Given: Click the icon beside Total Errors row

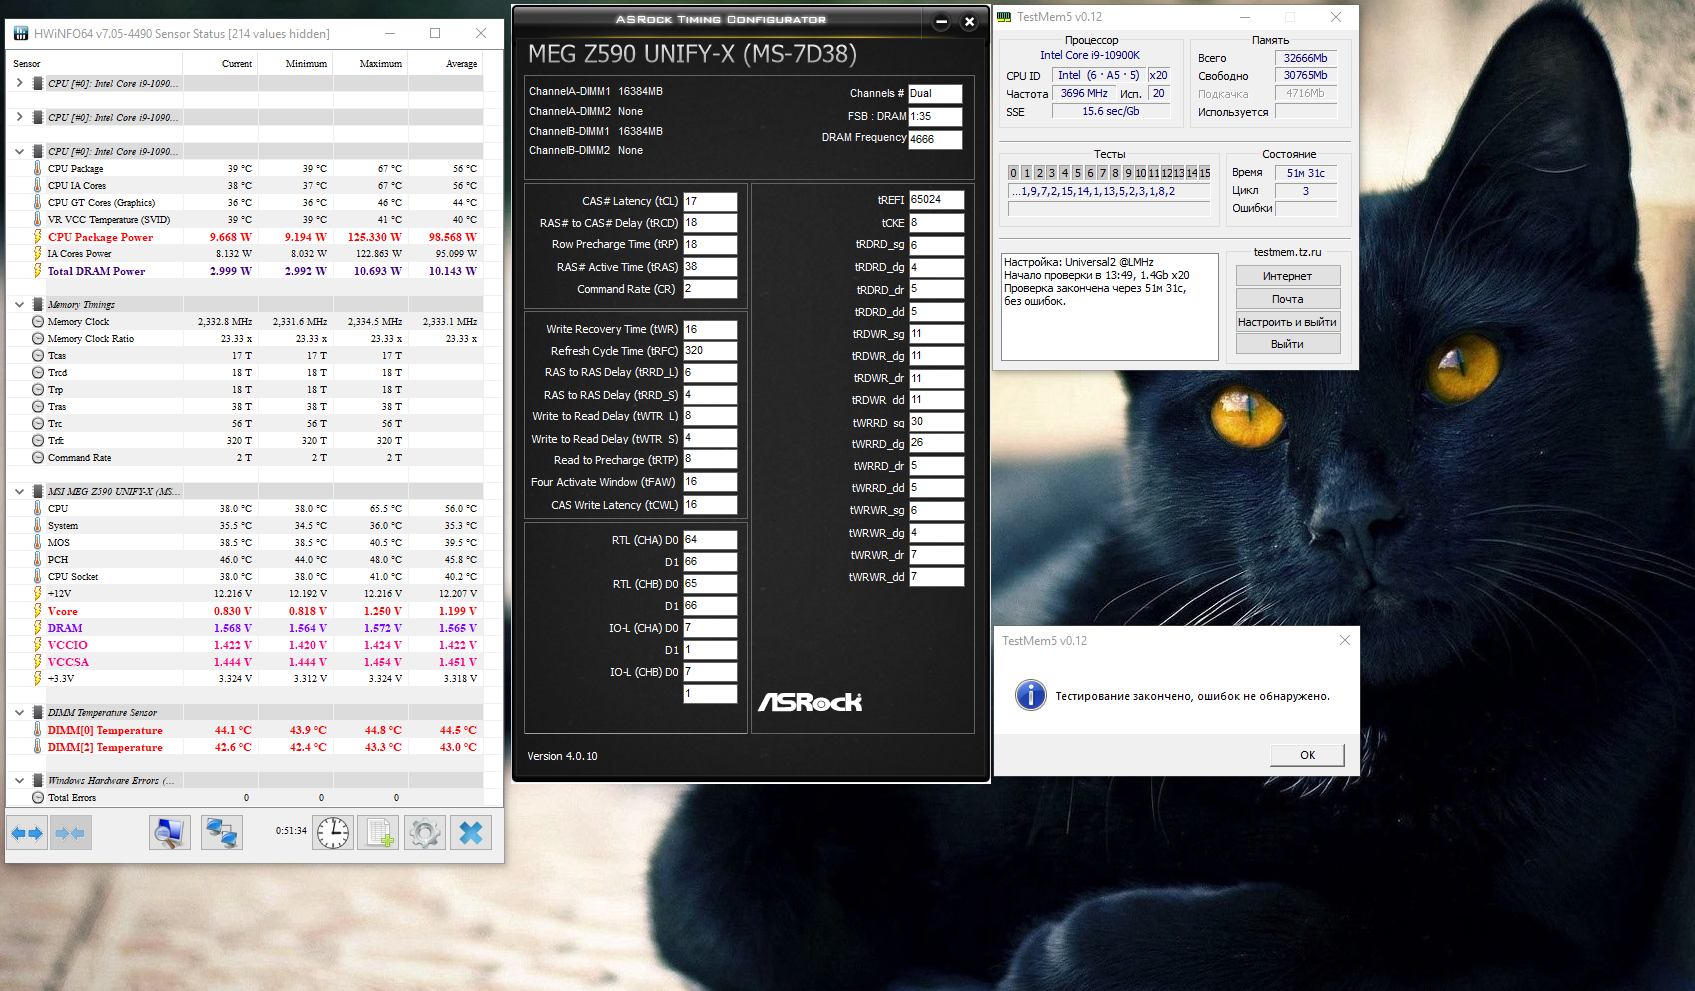Looking at the screenshot, I should [37, 798].
